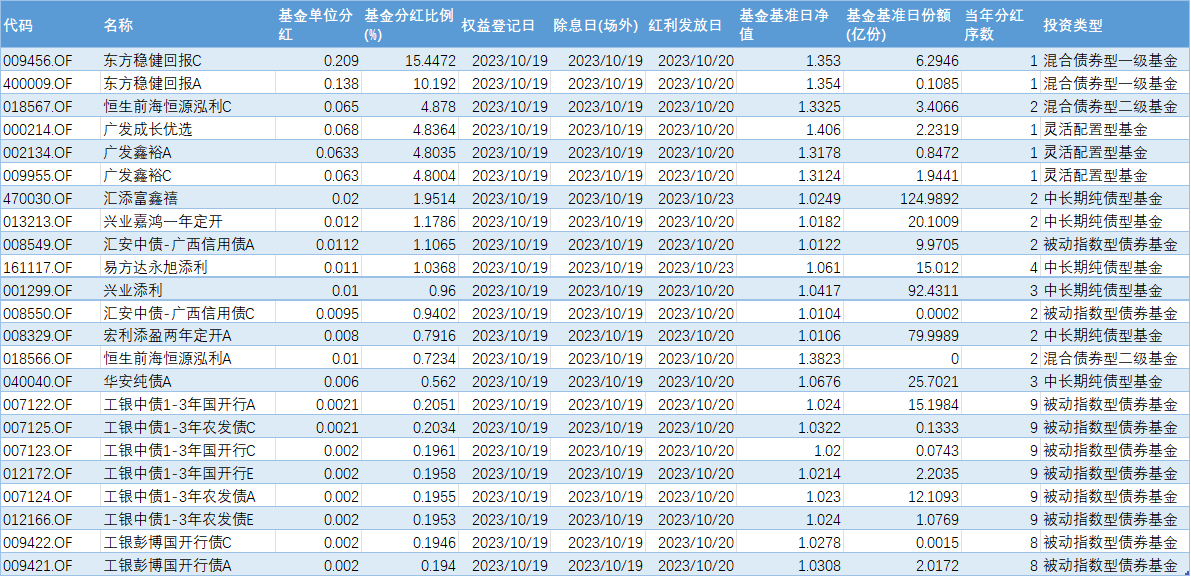Click the 代码 column header
Screen dimensions: 1191x577
tap(18, 25)
